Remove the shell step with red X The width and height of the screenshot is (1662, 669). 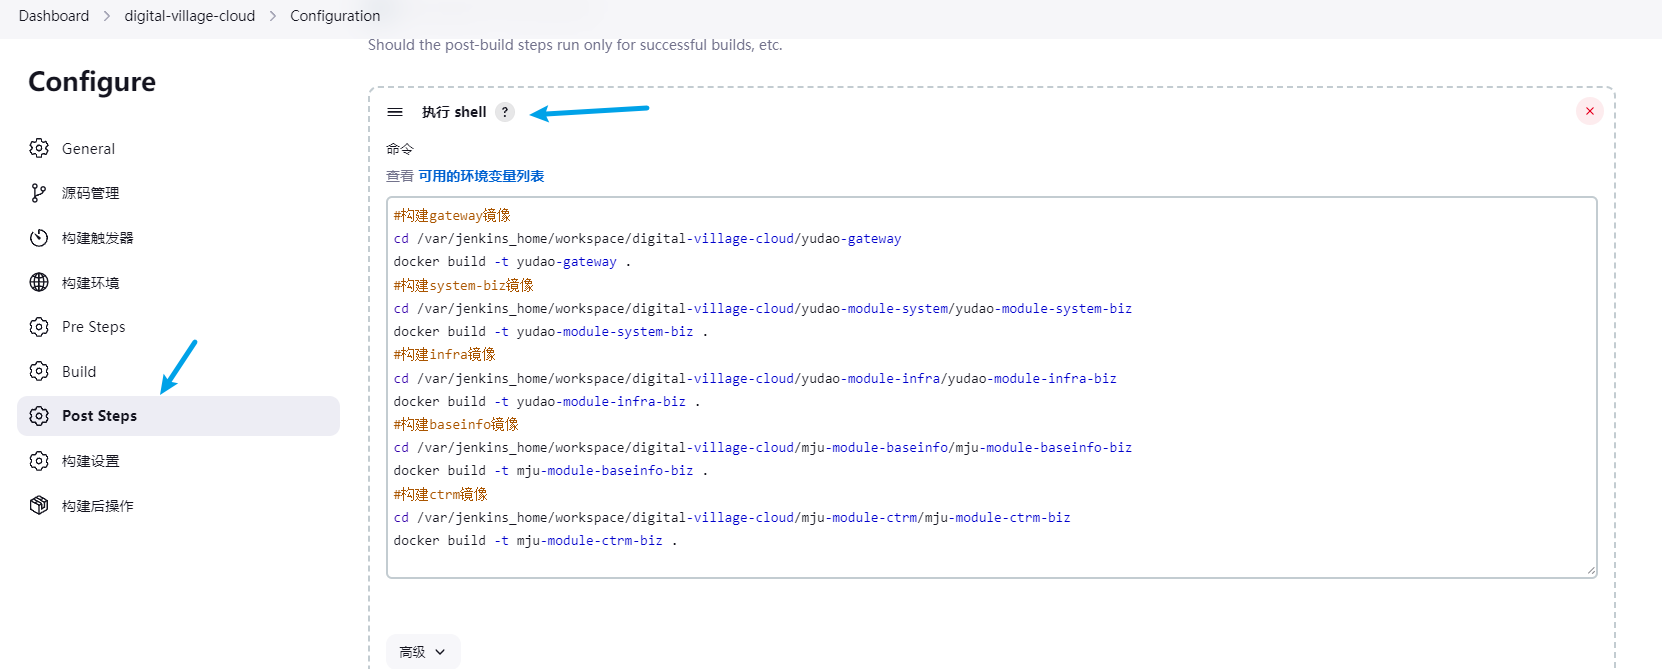[x=1589, y=111]
